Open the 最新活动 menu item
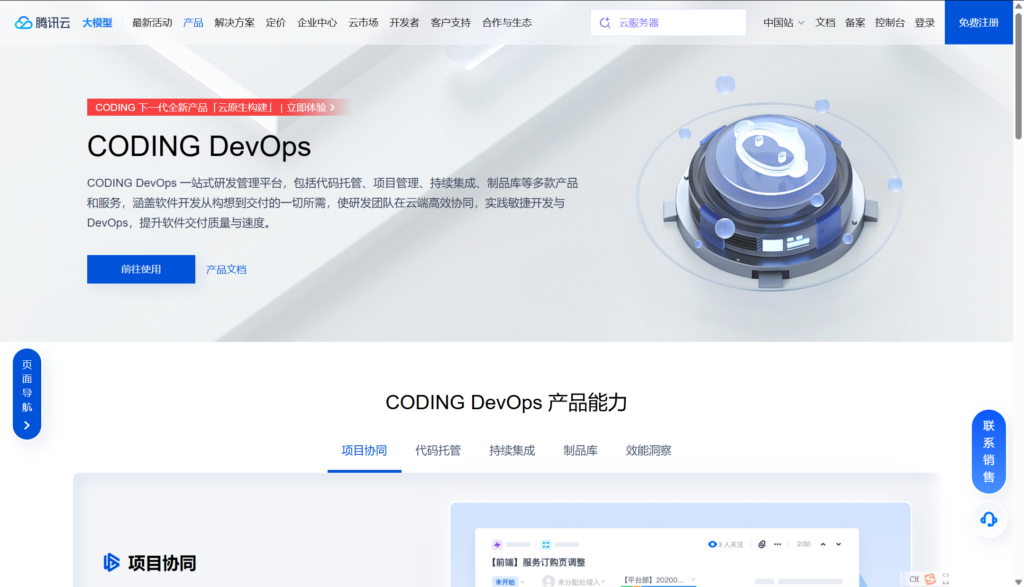This screenshot has width=1024, height=587. [152, 23]
